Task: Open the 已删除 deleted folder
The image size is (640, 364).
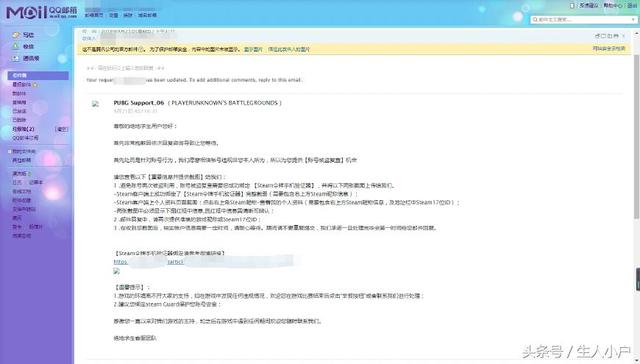Action: pyautogui.click(x=19, y=120)
